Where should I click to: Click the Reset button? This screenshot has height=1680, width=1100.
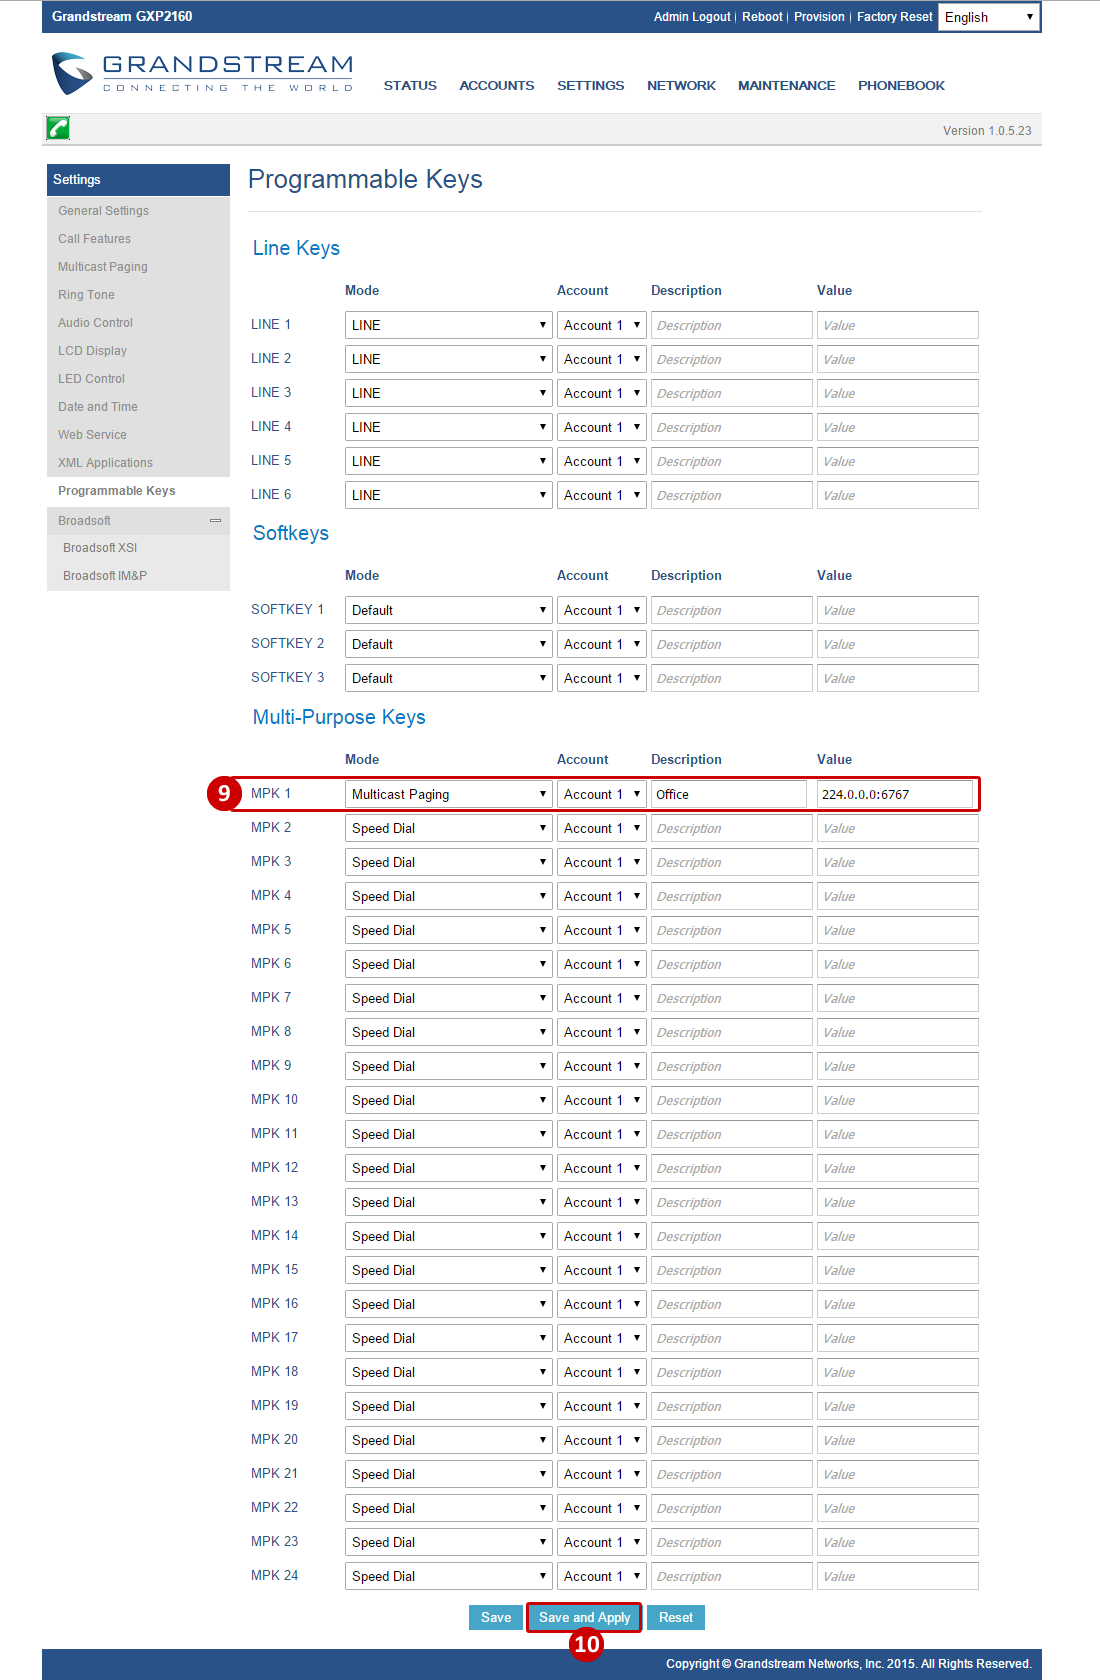676,1617
